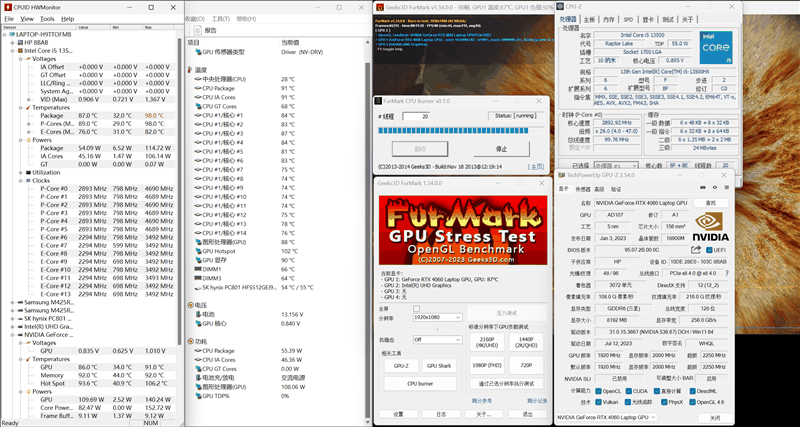The image size is (800, 427).
Task: Enable the 全屏 fullscreen checkbox in FurMark
Action: 416,309
